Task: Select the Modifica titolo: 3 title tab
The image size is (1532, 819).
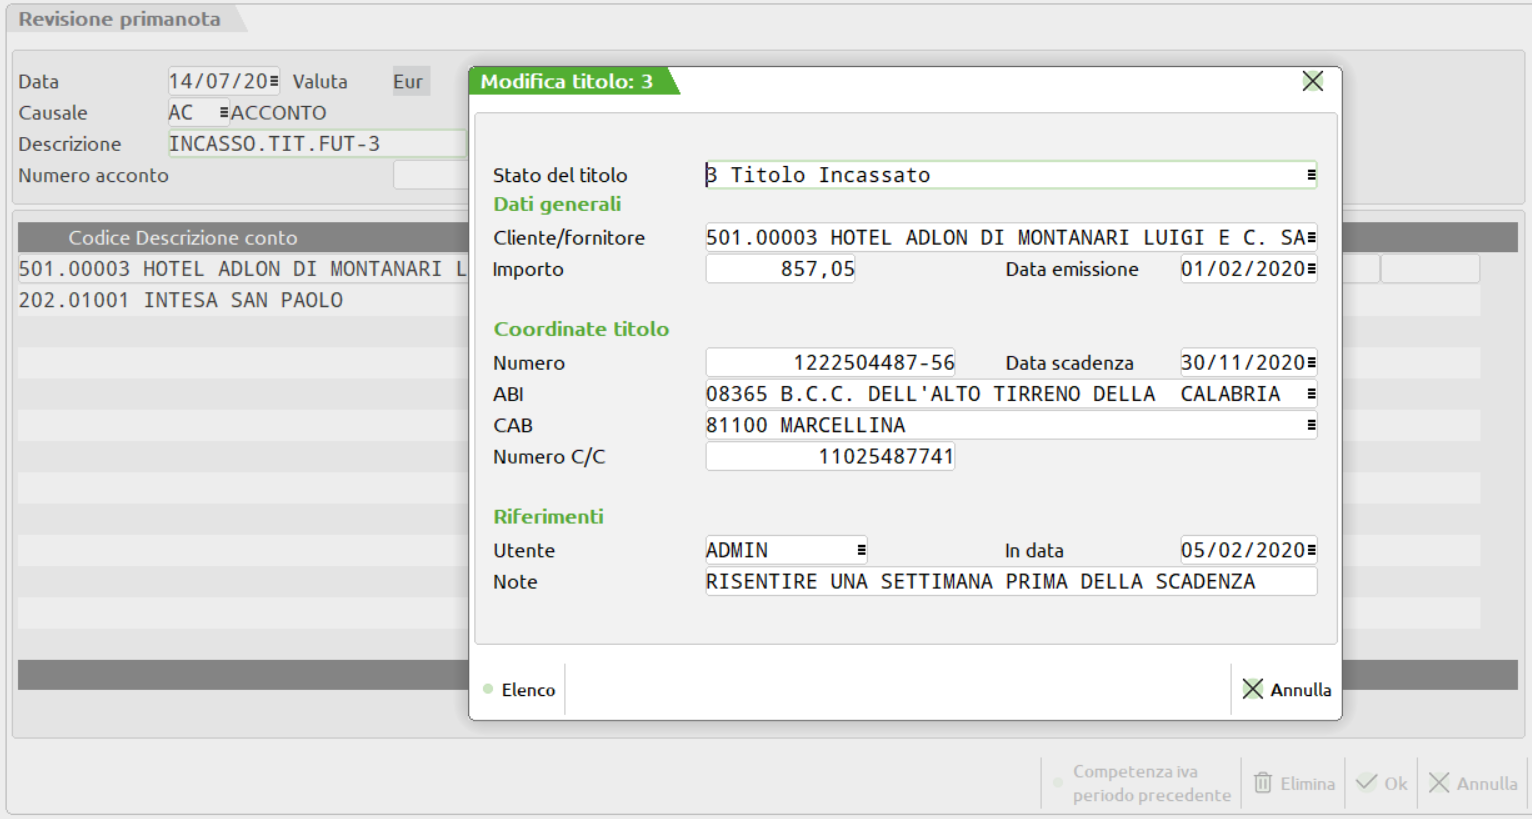Action: [x=567, y=82]
